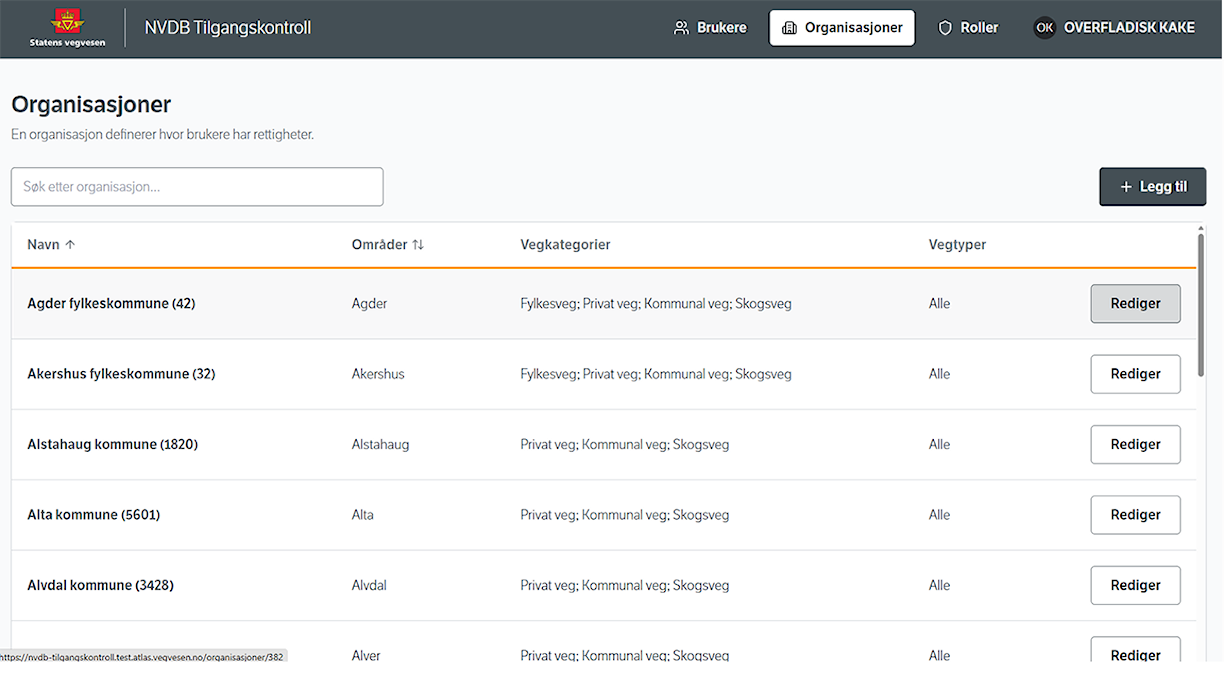Image resolution: width=1224 pixels, height=689 pixels.
Task: Click the Akershus area cell
Action: pos(378,374)
